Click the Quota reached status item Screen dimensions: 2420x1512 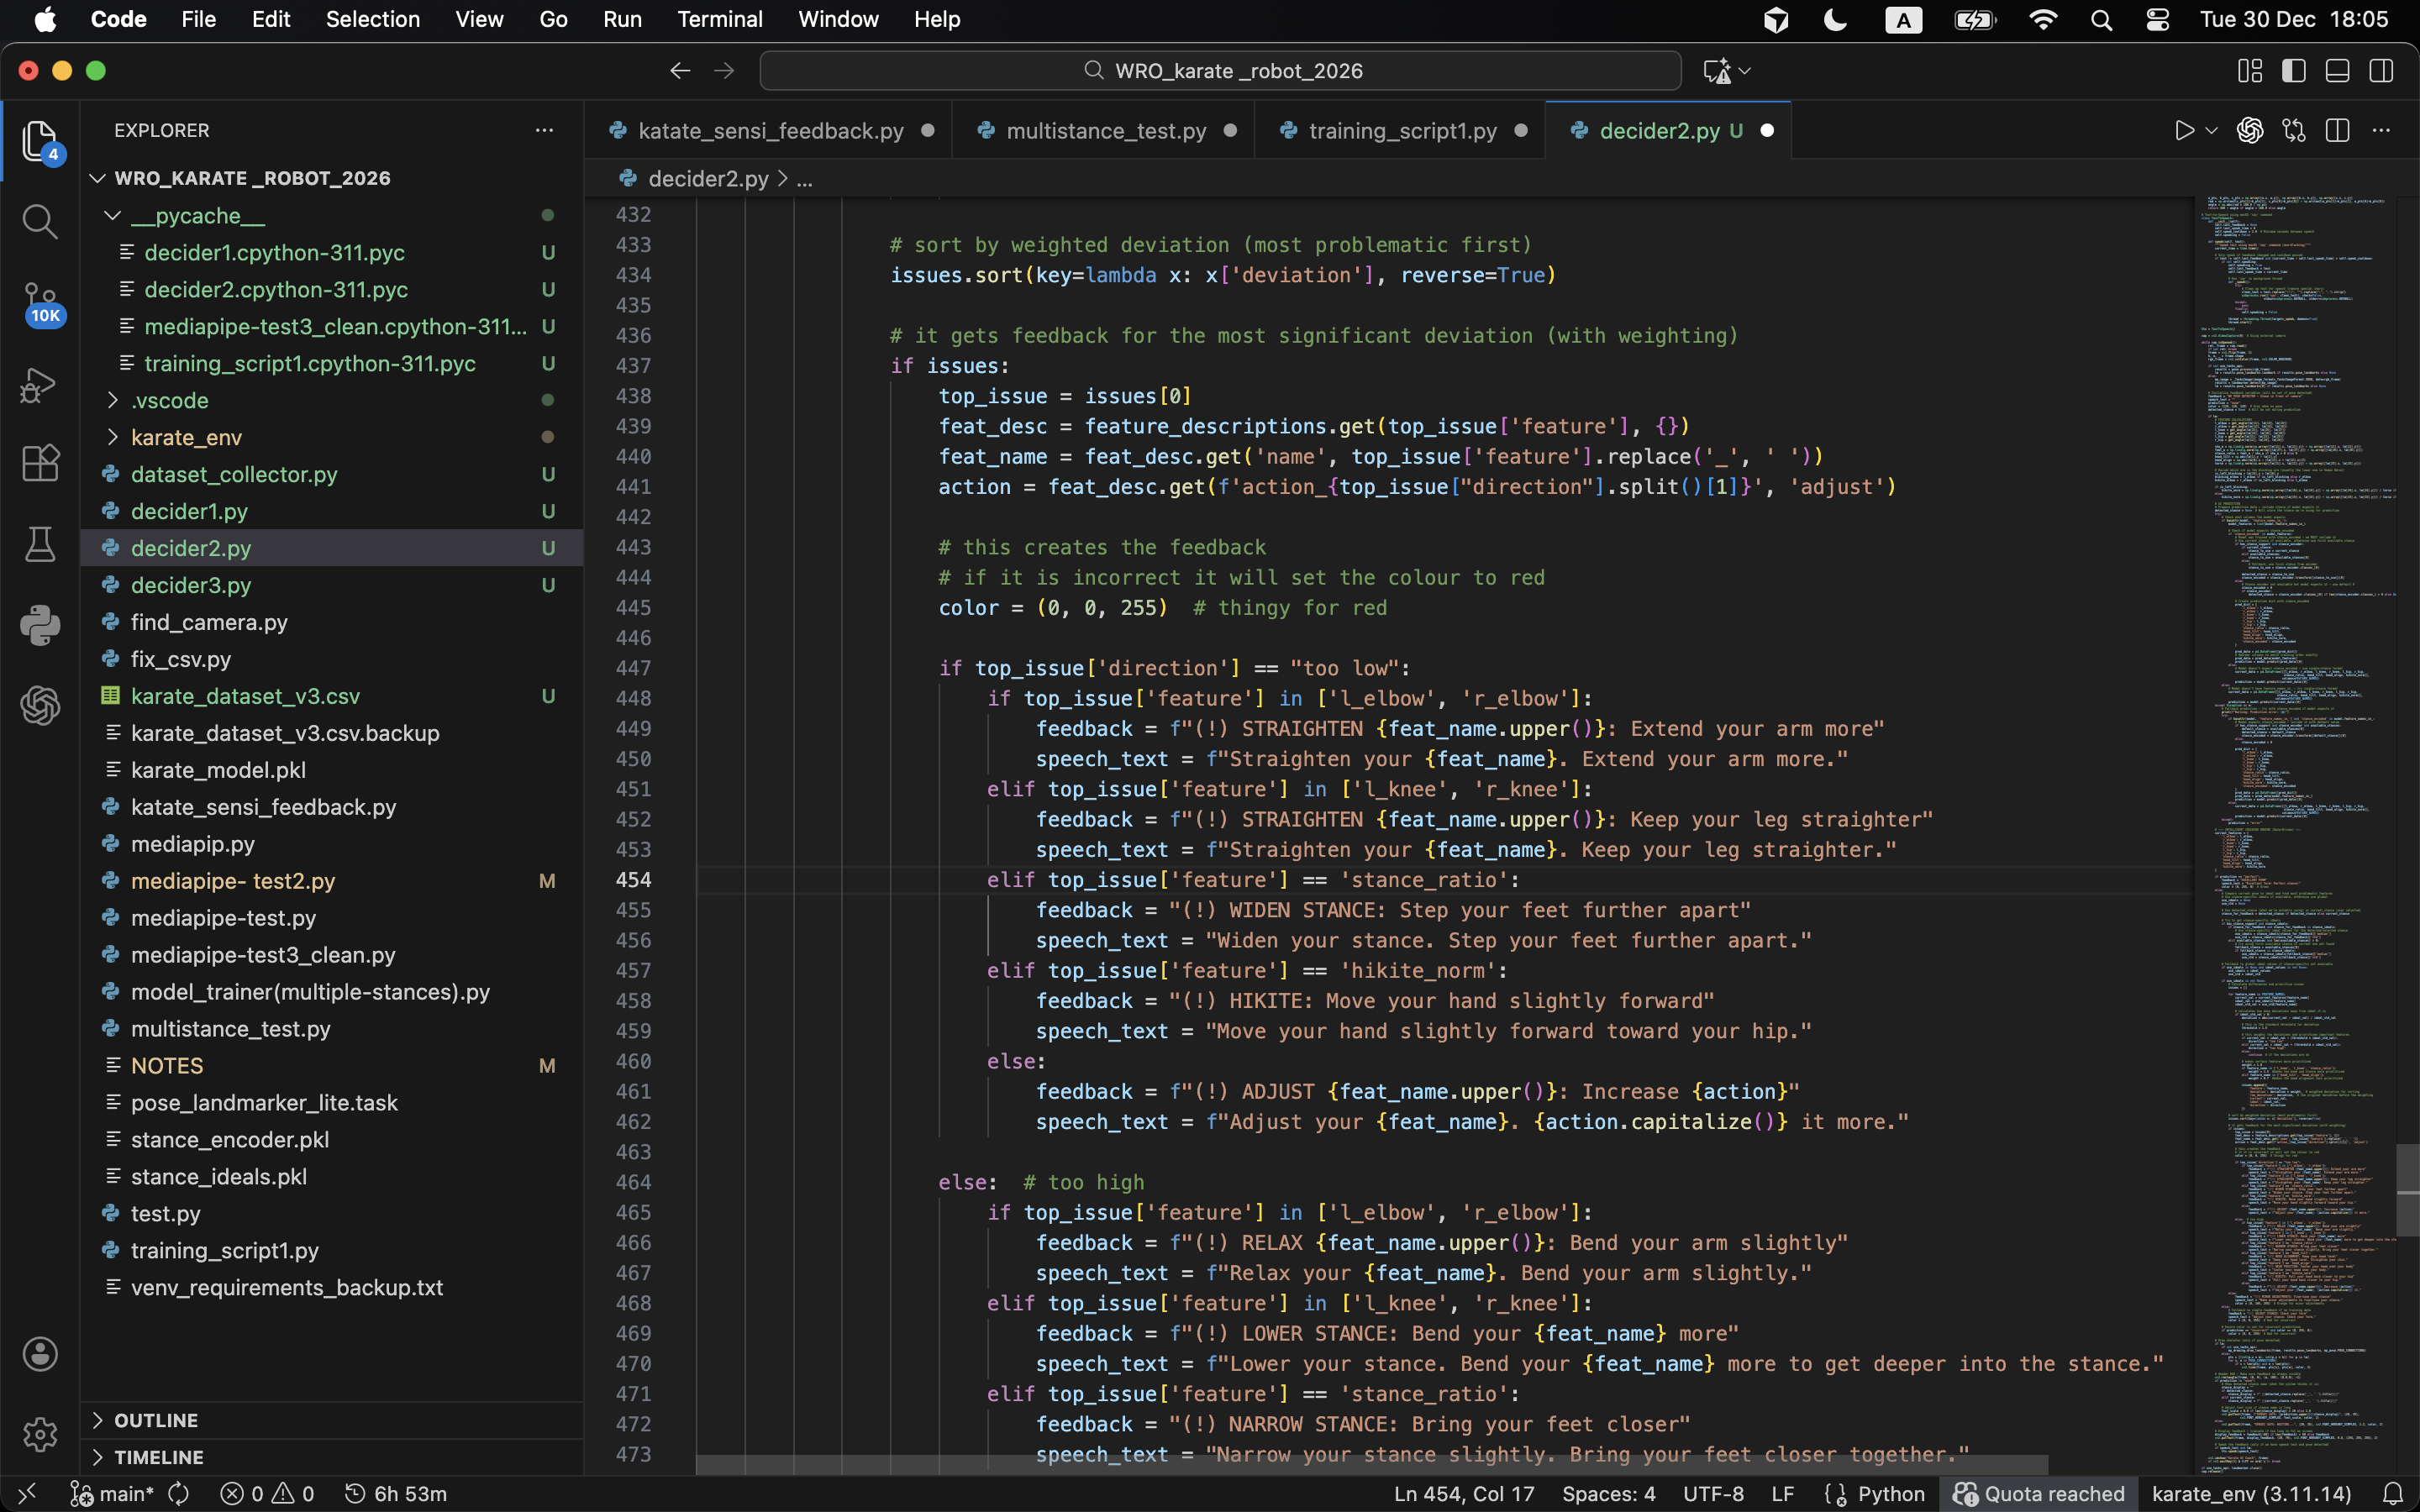point(2039,1494)
